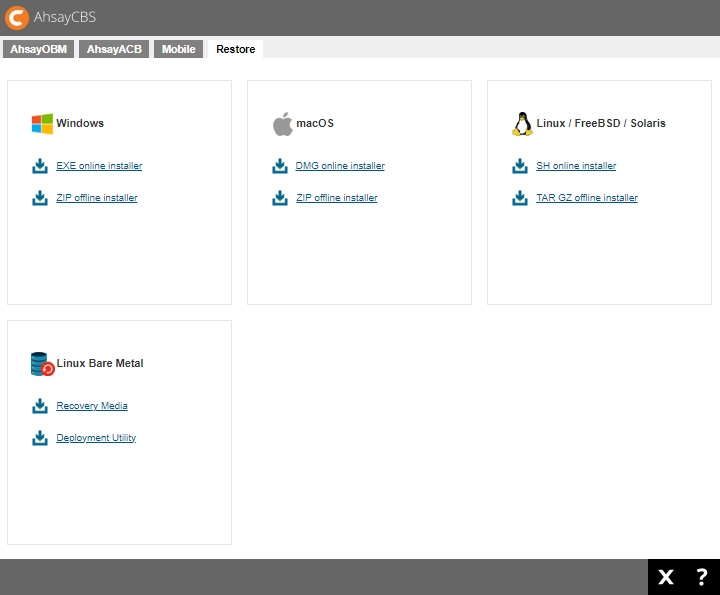Click download icon beside TAR GZ offline installer
Image resolution: width=720 pixels, height=595 pixels.
coord(520,198)
